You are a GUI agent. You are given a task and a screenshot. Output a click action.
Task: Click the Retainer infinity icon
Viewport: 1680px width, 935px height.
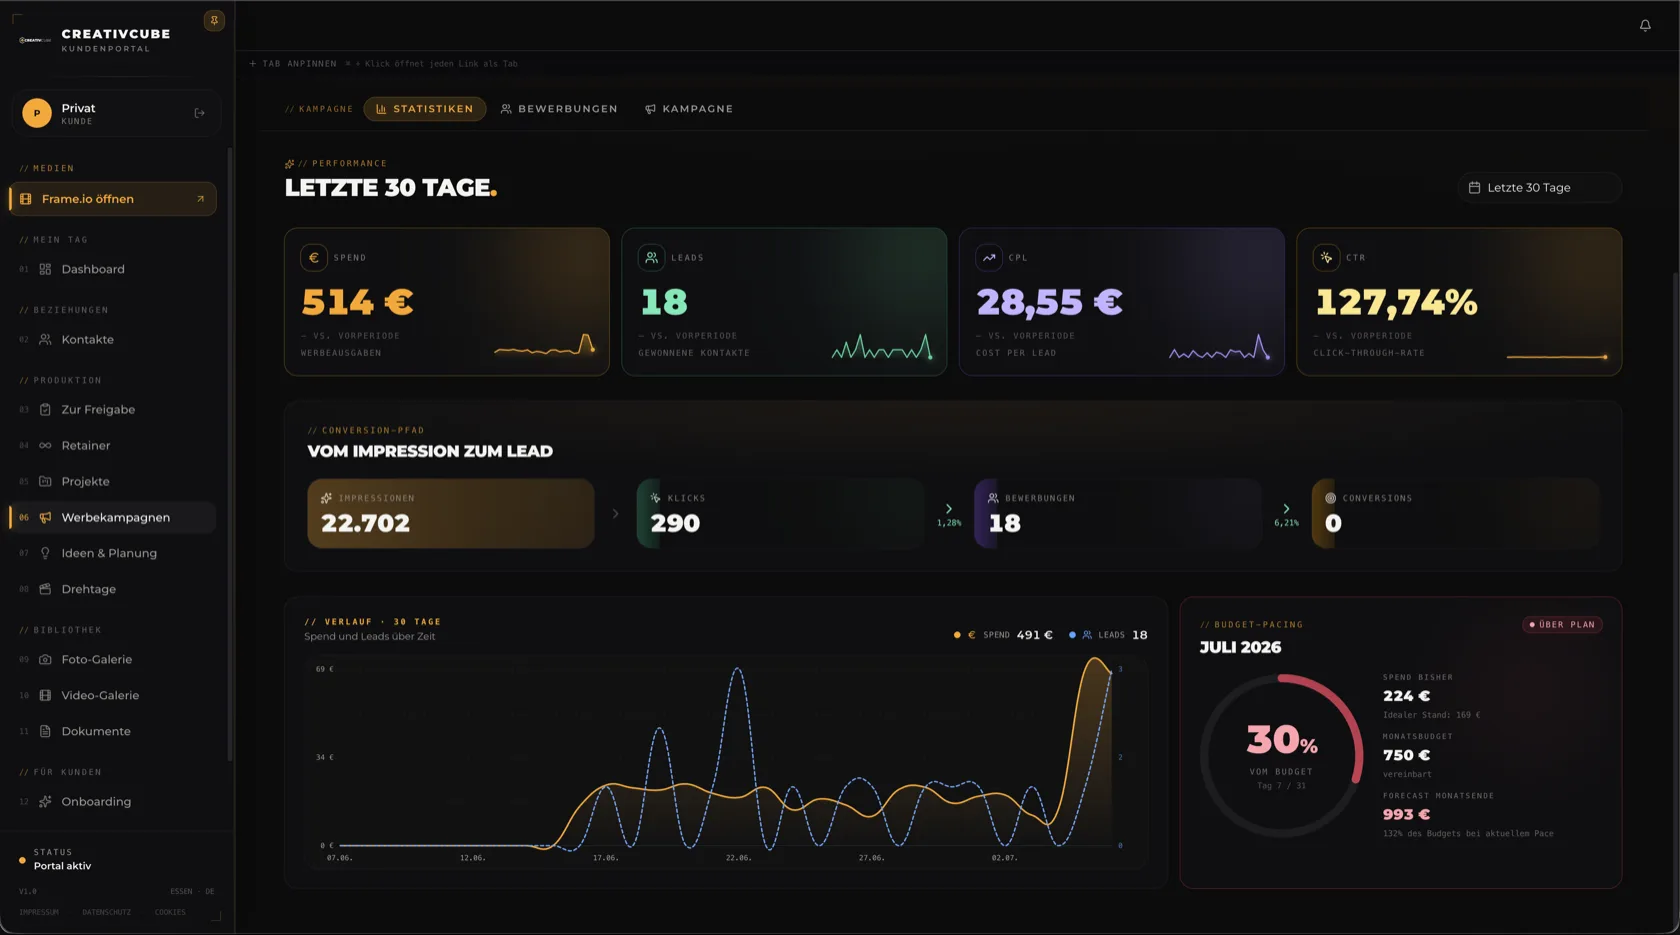click(45, 445)
